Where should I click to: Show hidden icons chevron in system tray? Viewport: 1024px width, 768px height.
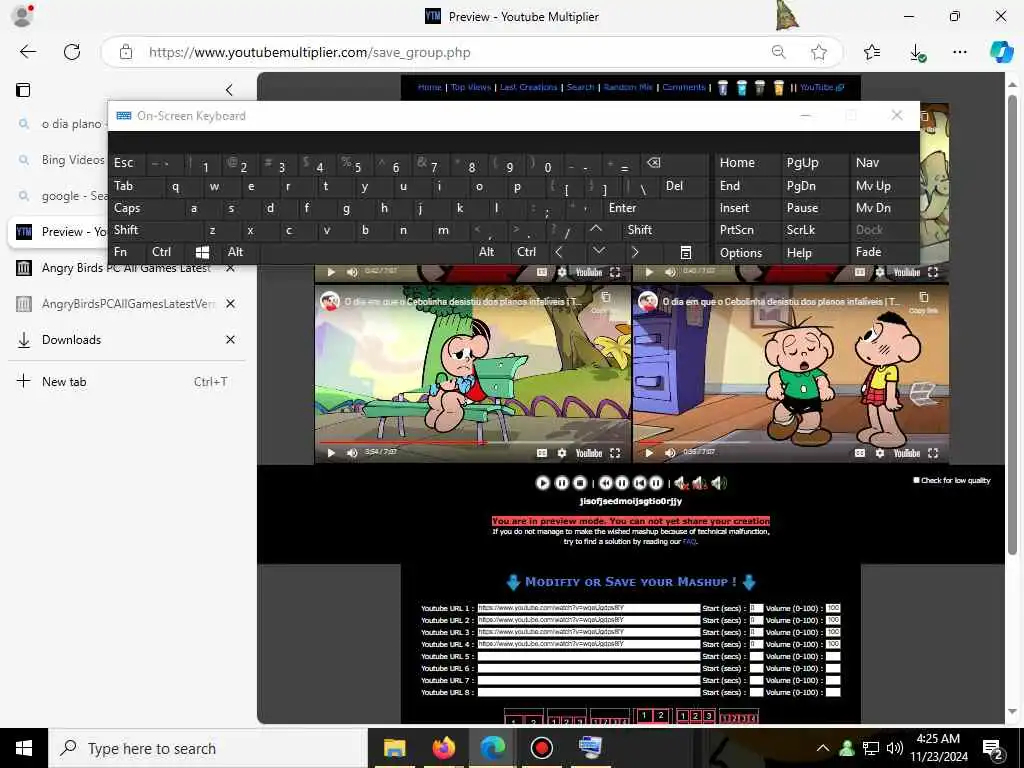(823, 748)
